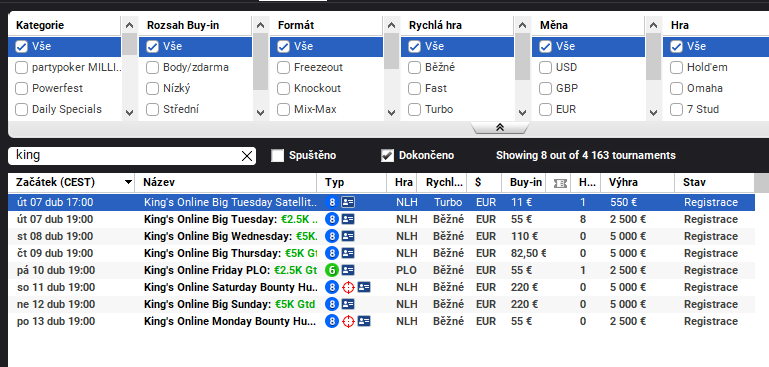Click the 82,50 € buy-in cell
Image resolution: width=769 pixels, height=367 pixels.
pos(528,253)
